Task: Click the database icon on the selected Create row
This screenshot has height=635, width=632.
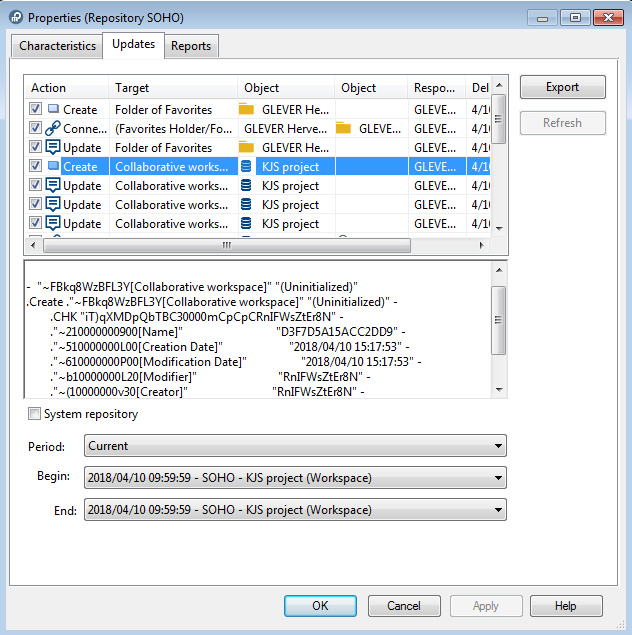Action: click(x=247, y=167)
